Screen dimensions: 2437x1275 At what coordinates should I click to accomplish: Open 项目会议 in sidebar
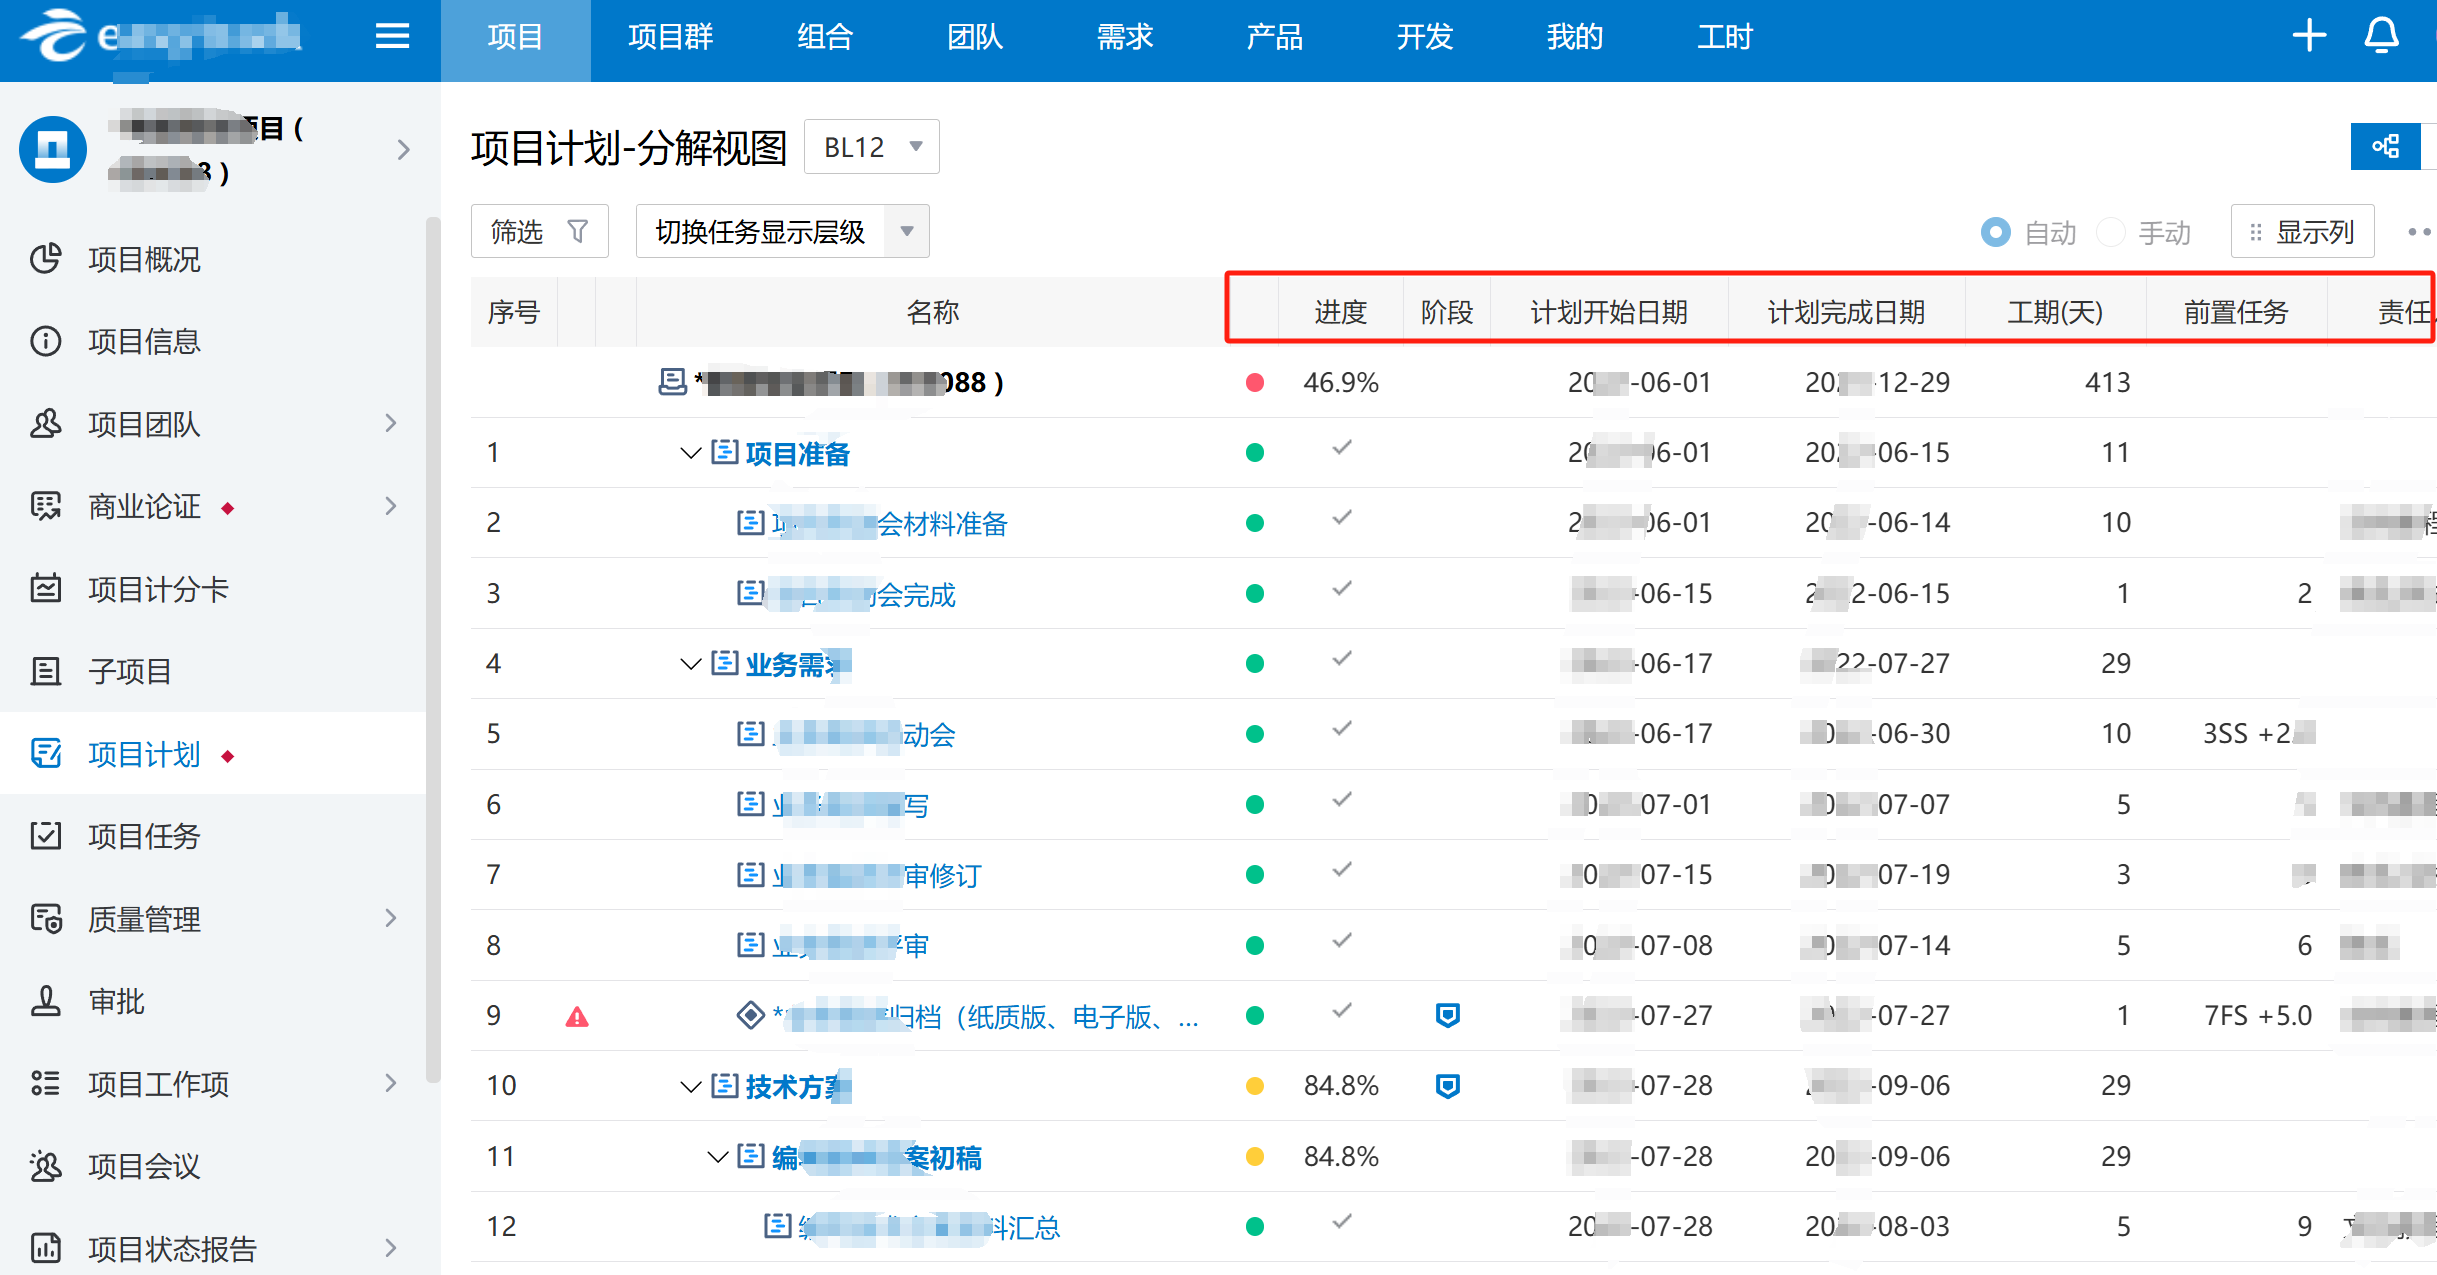[x=144, y=1166]
